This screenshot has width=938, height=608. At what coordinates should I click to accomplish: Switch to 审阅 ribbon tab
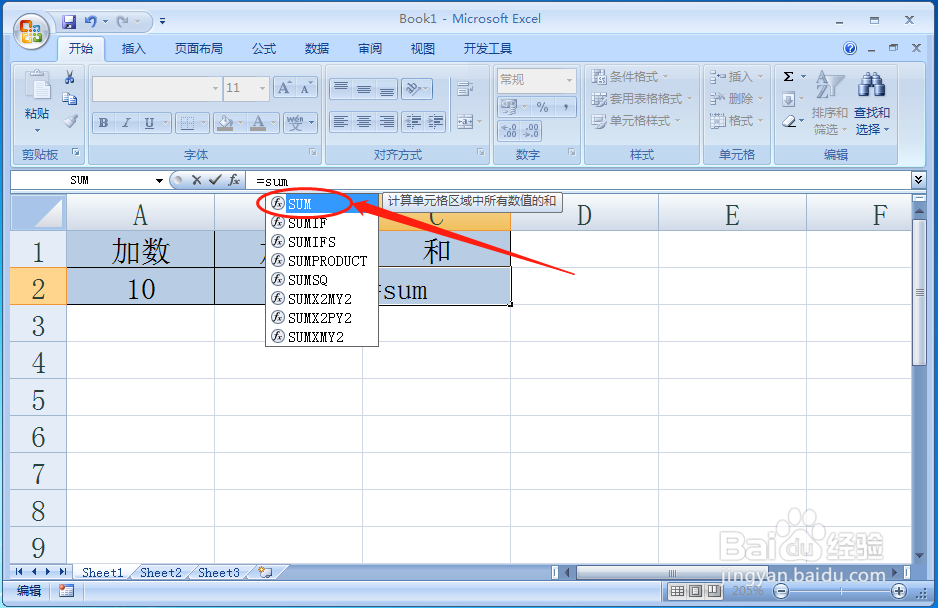(370, 48)
